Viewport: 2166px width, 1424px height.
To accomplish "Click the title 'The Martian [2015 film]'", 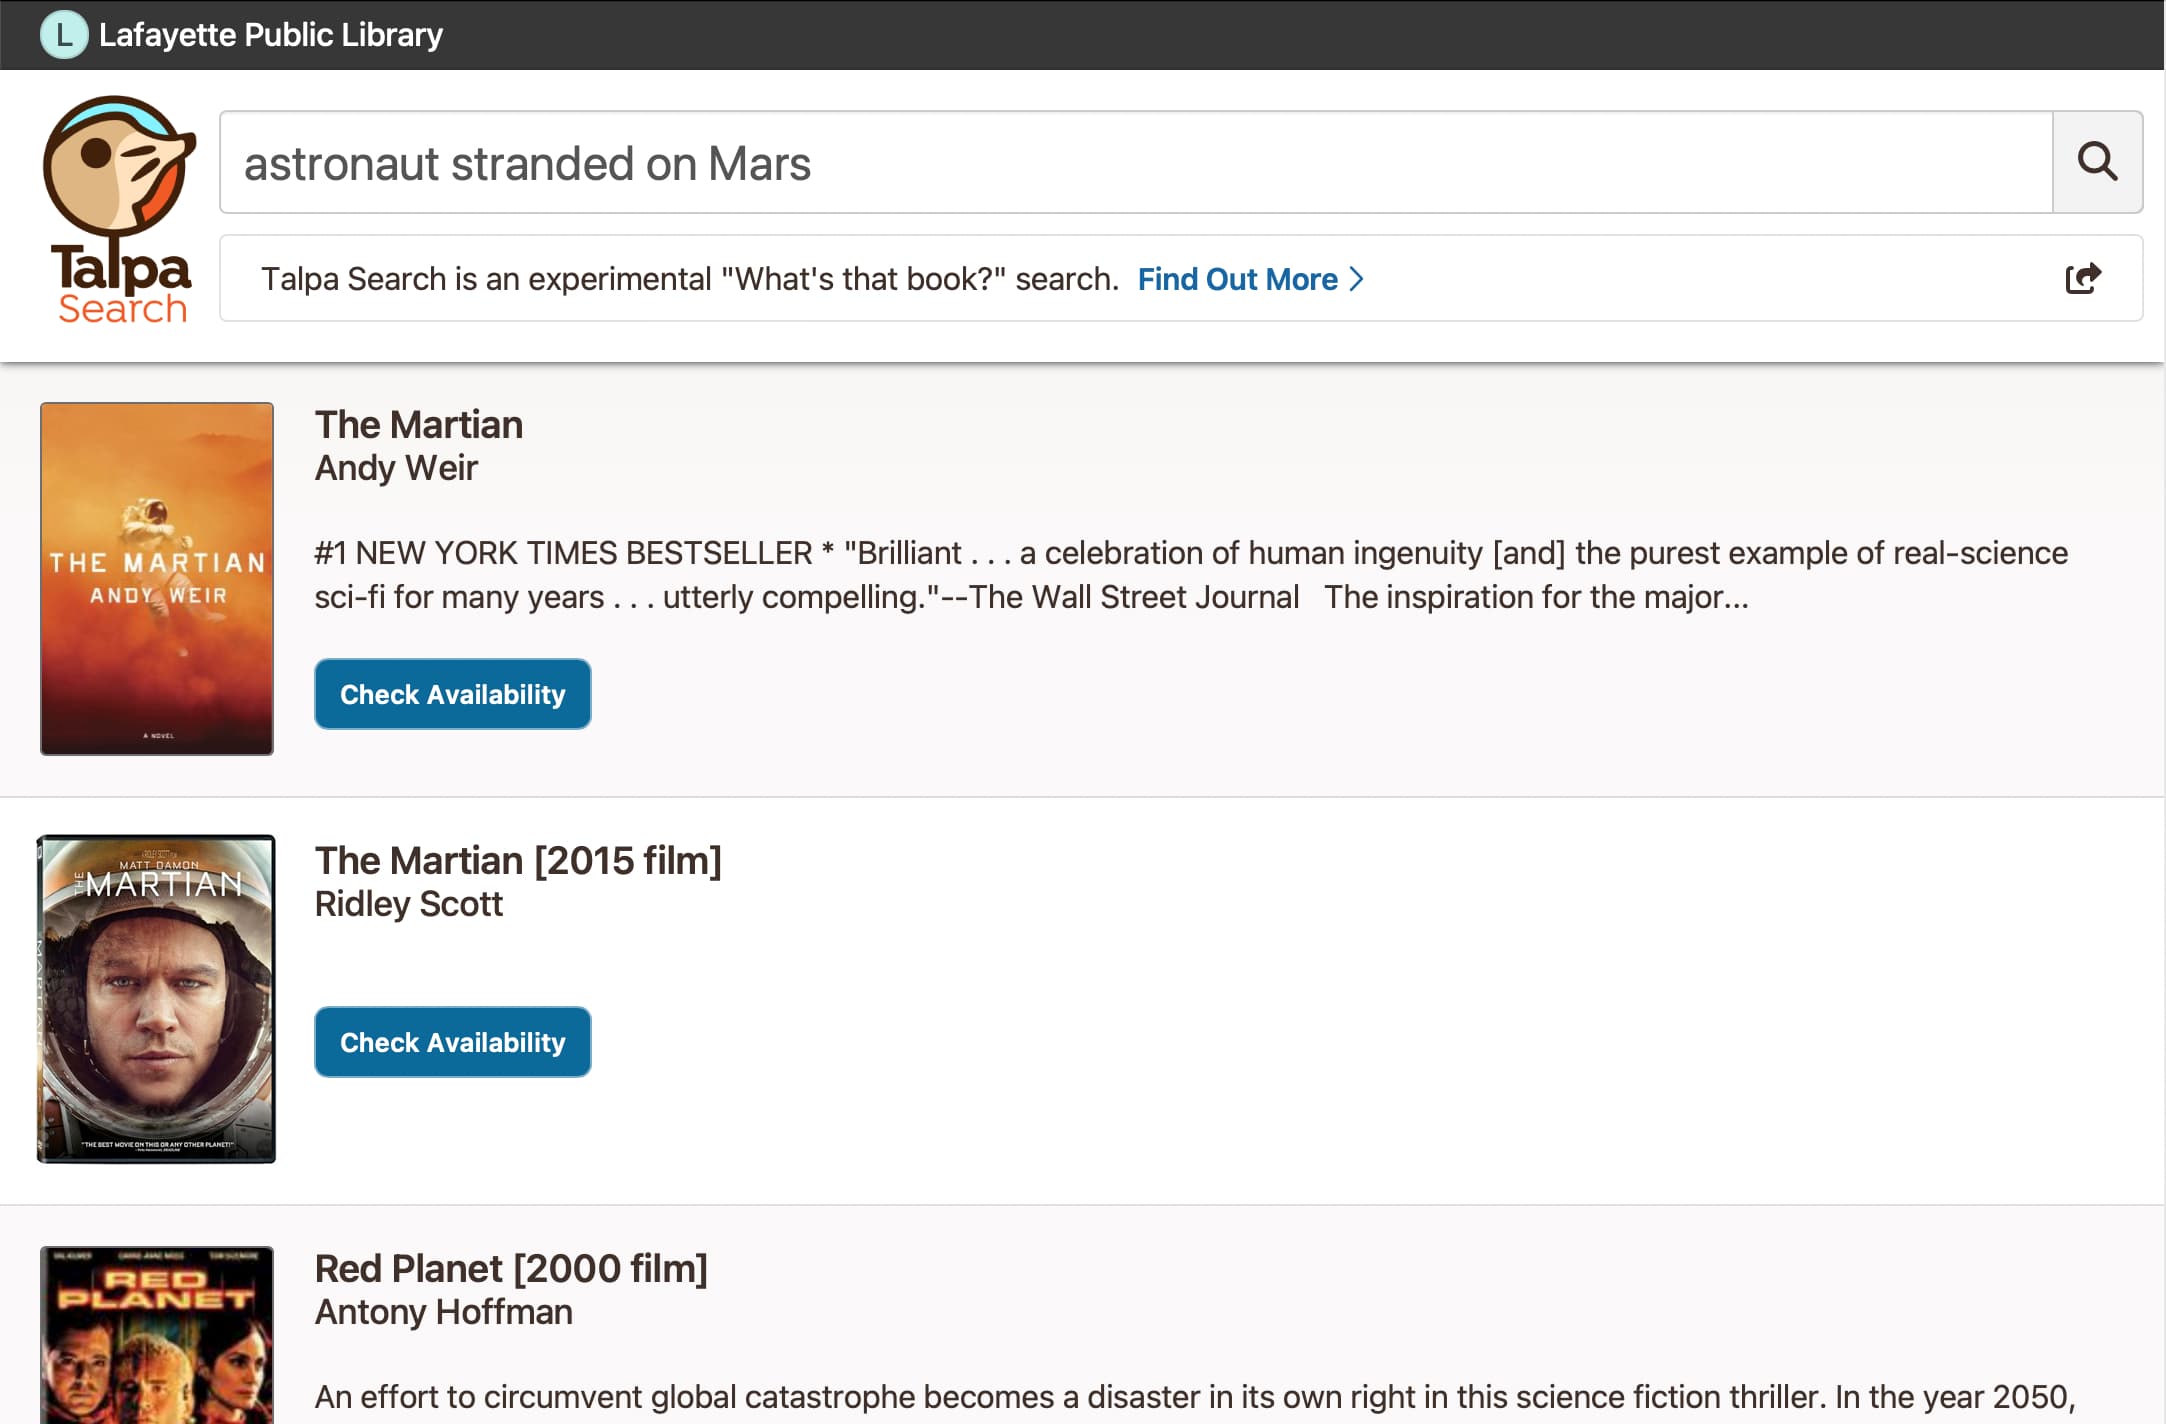I will click(518, 861).
